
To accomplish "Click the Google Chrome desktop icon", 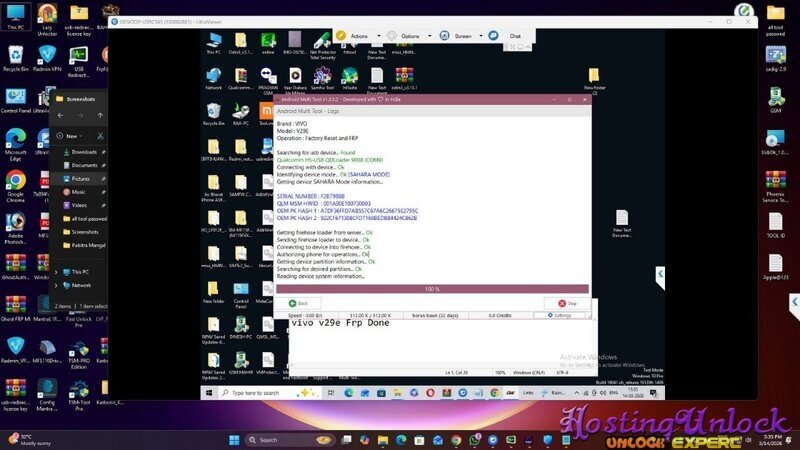I will [x=15, y=185].
